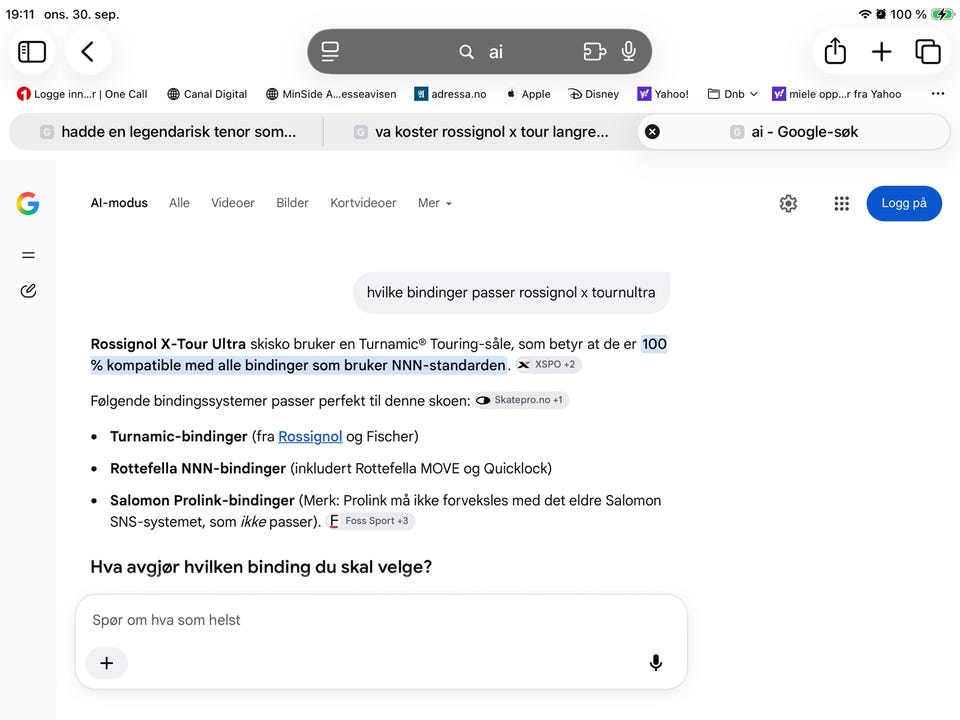This screenshot has height=720, width=960.
Task: Show the tab overview
Action: (928, 51)
